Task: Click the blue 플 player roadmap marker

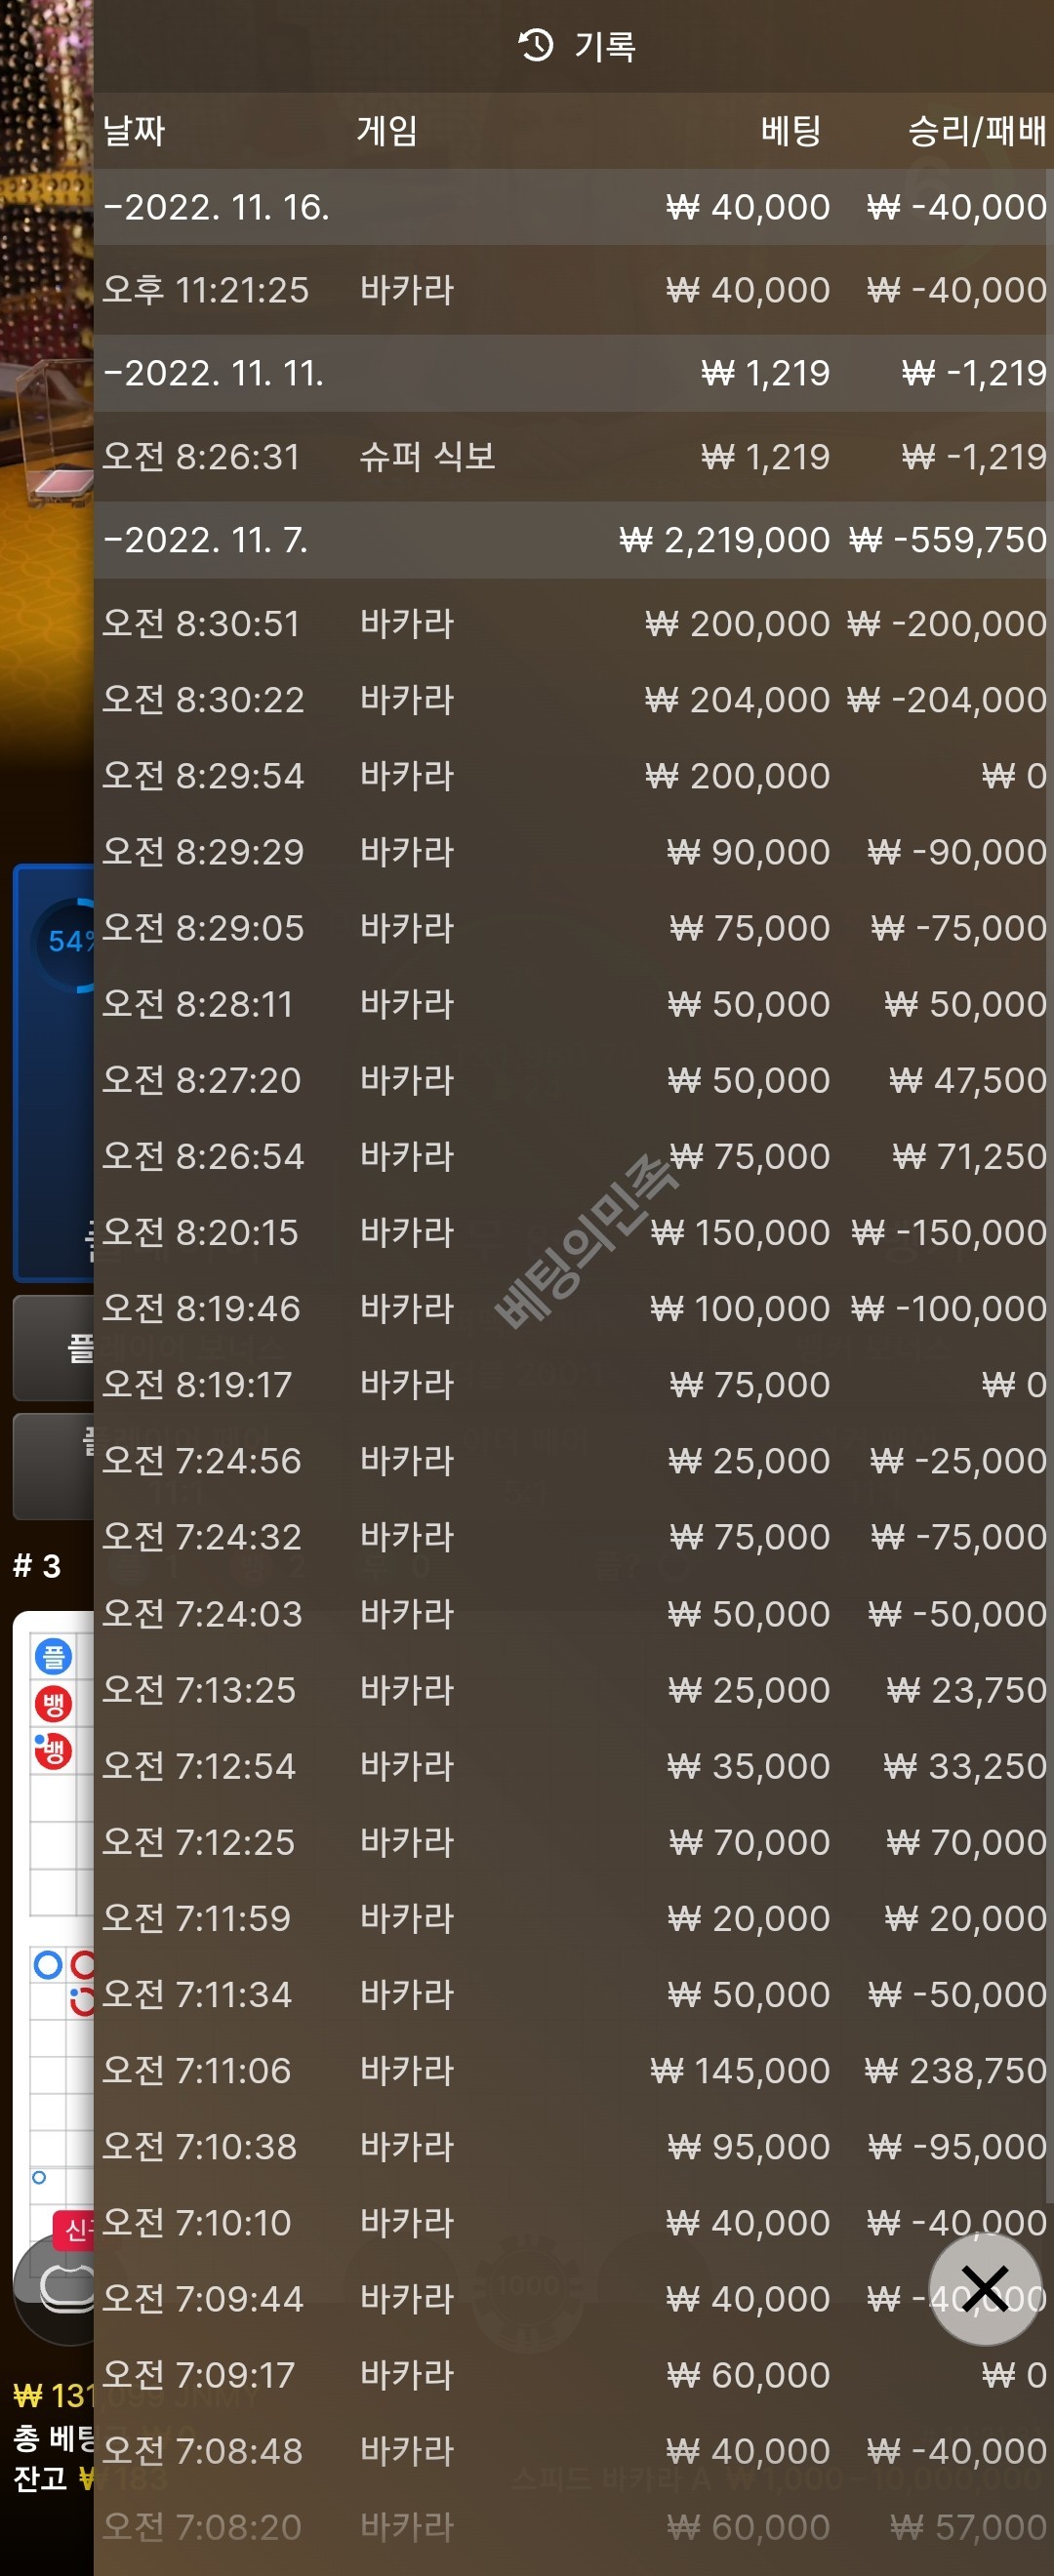Action: (x=53, y=1657)
